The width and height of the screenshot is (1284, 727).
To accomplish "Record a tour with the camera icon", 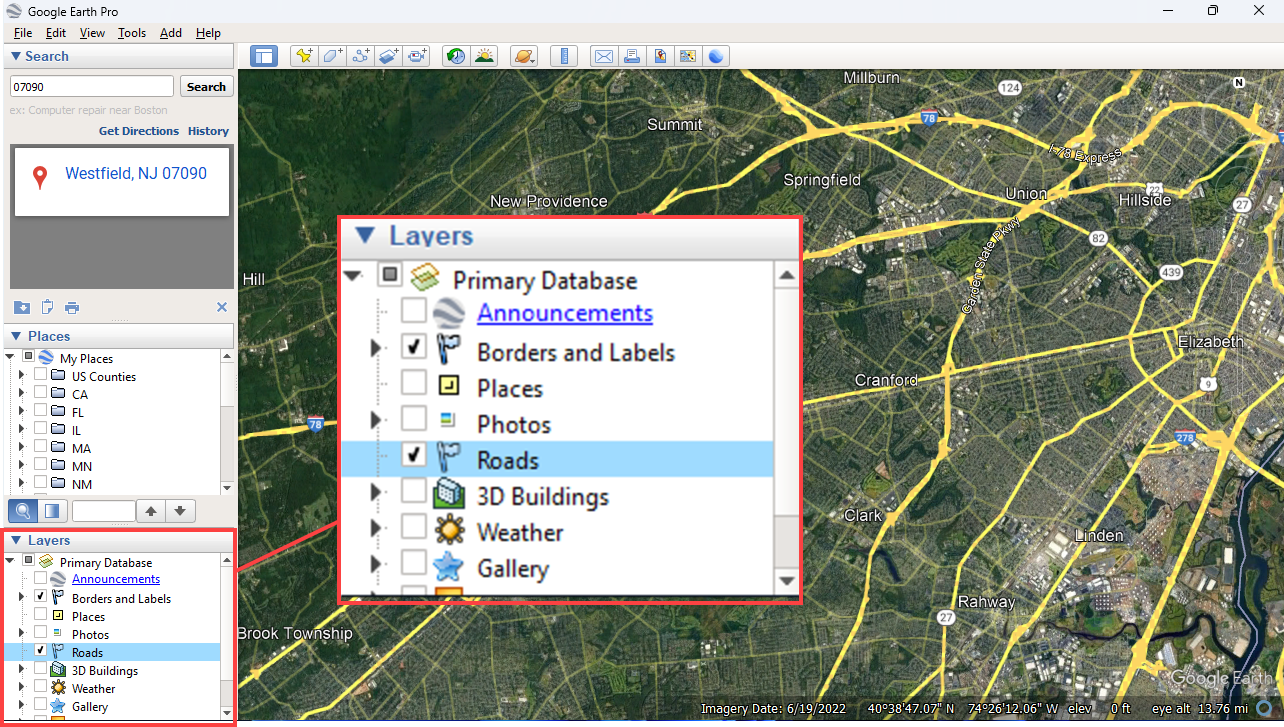I will [418, 56].
